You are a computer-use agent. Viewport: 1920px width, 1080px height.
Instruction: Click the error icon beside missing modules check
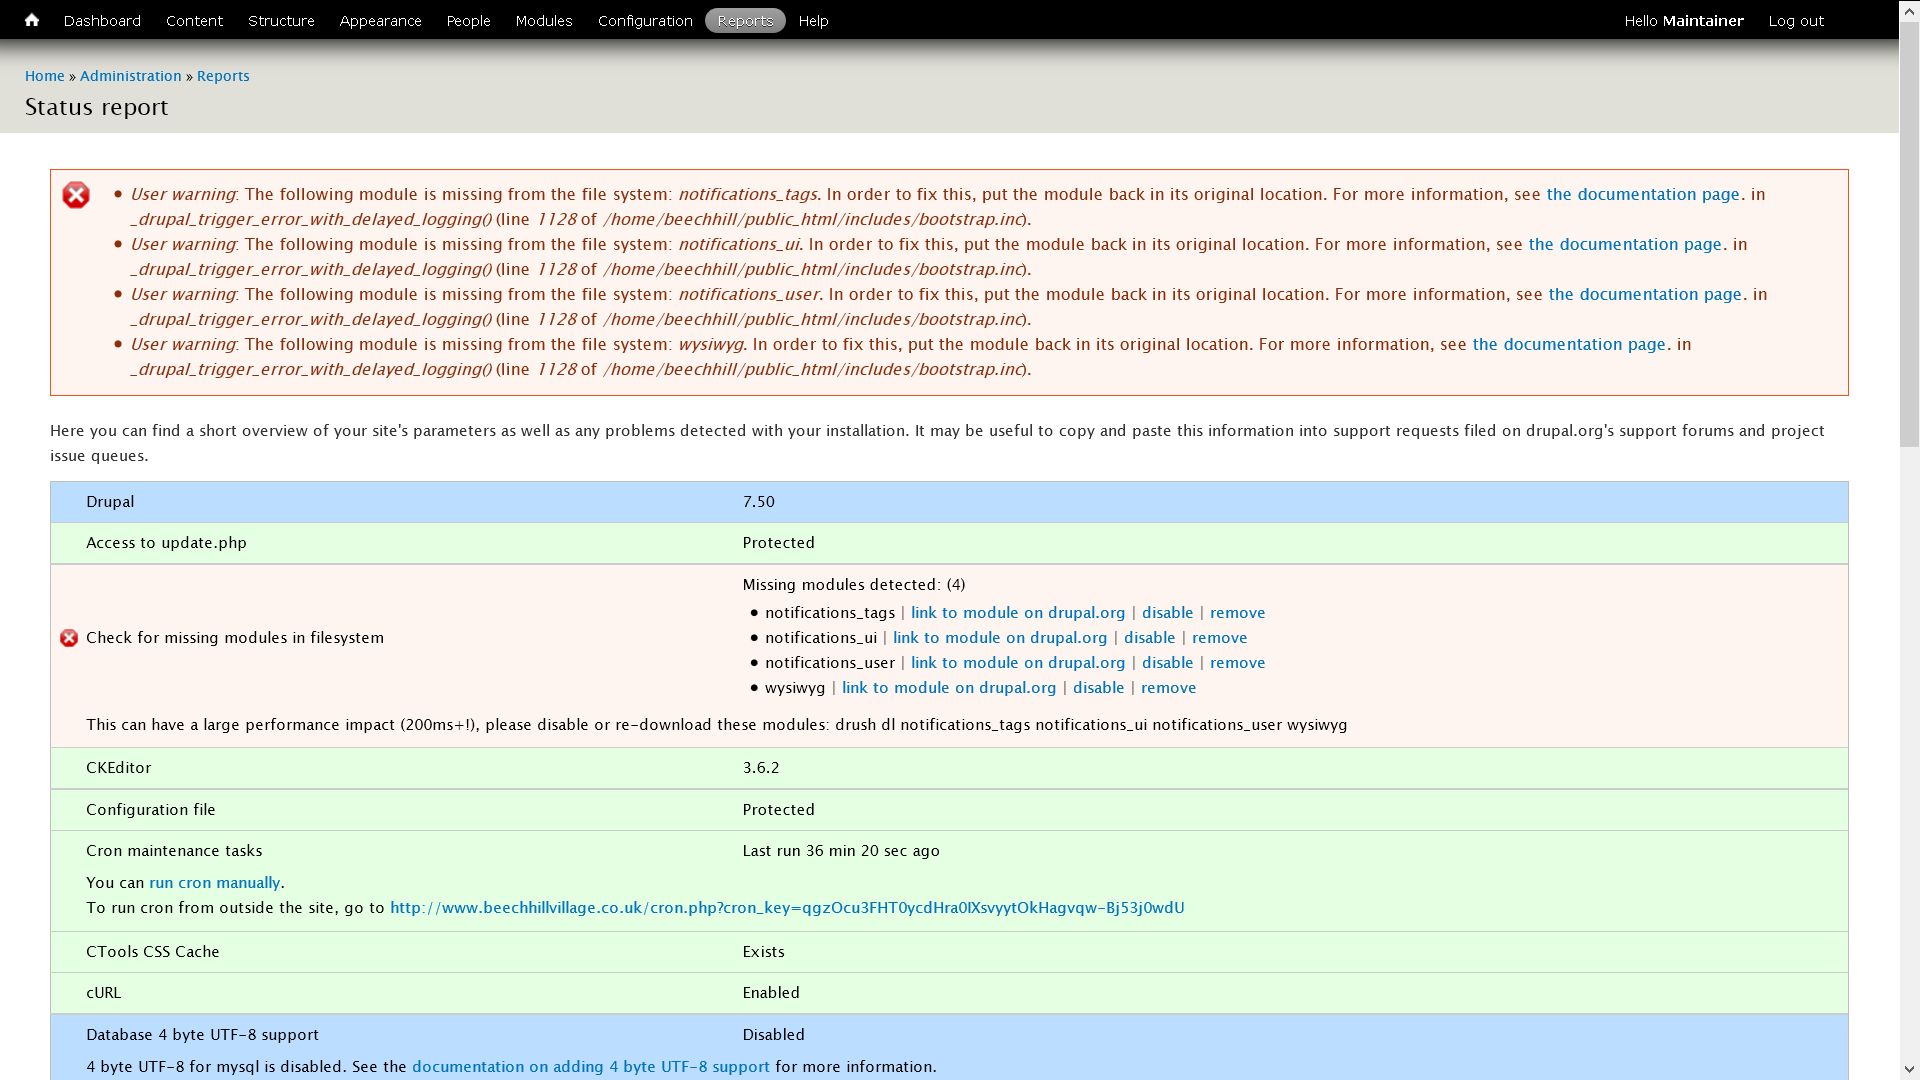point(68,637)
